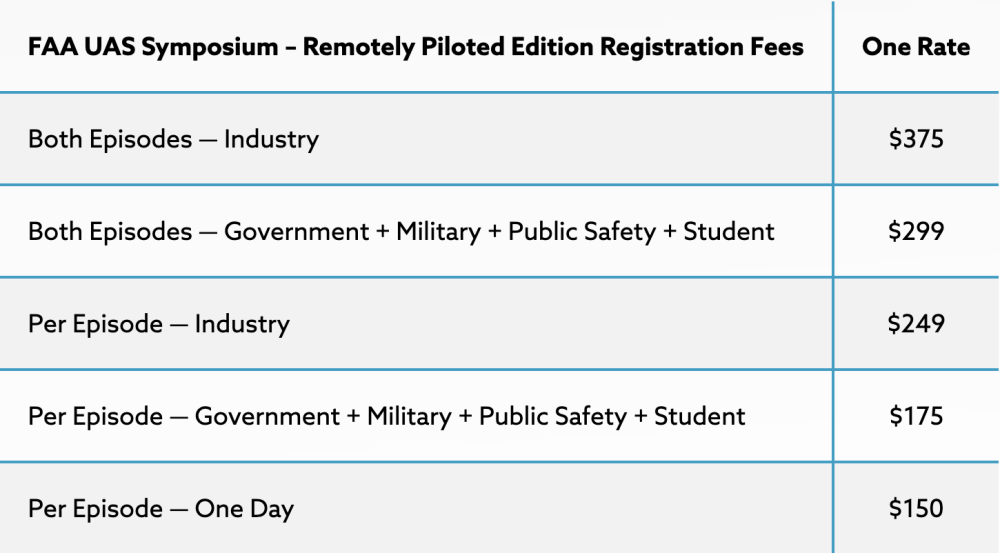The height and width of the screenshot is (553, 1000).
Task: Select the $375 price cell
Action: 916,139
